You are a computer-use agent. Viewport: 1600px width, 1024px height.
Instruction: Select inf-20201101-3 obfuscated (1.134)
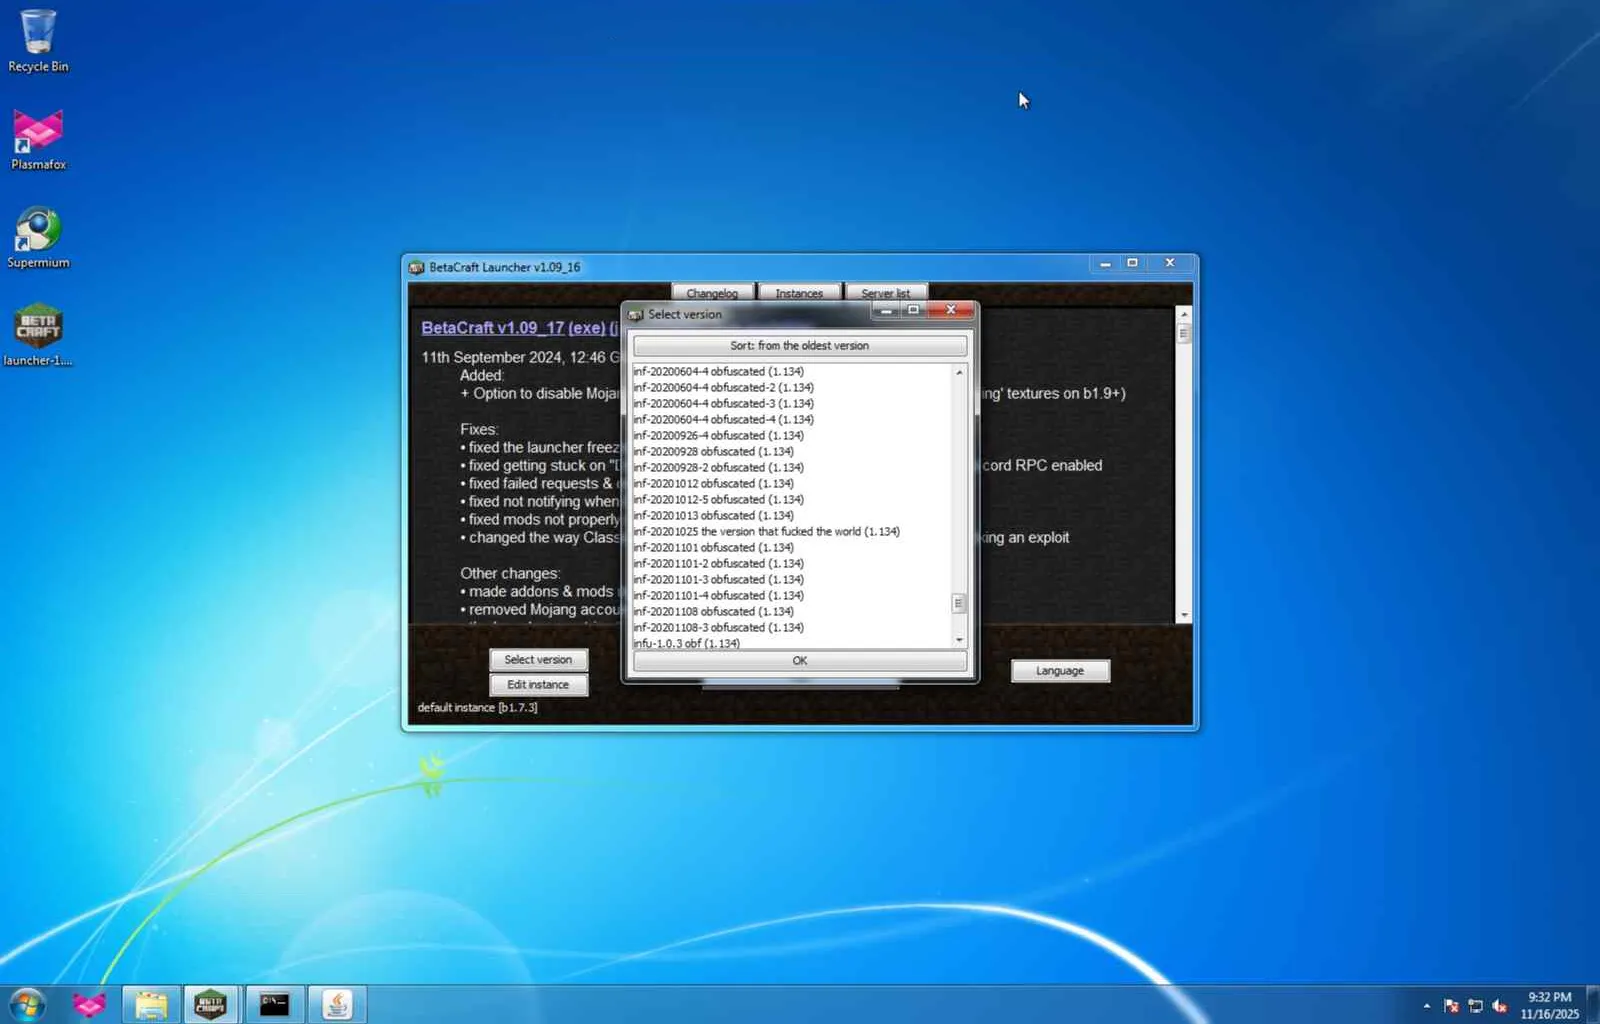[x=792, y=580]
